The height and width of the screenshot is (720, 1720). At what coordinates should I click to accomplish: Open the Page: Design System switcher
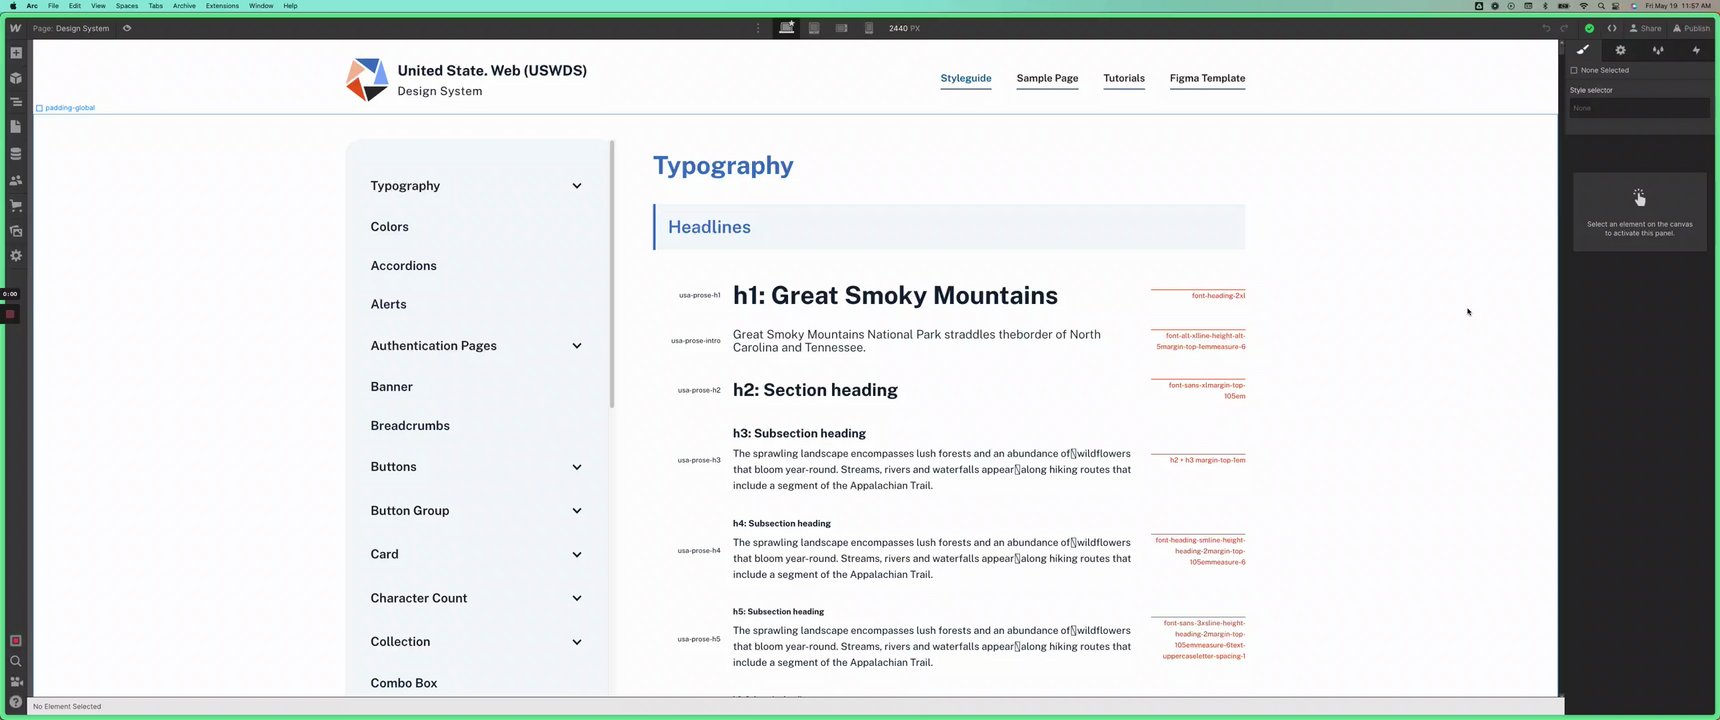71,28
